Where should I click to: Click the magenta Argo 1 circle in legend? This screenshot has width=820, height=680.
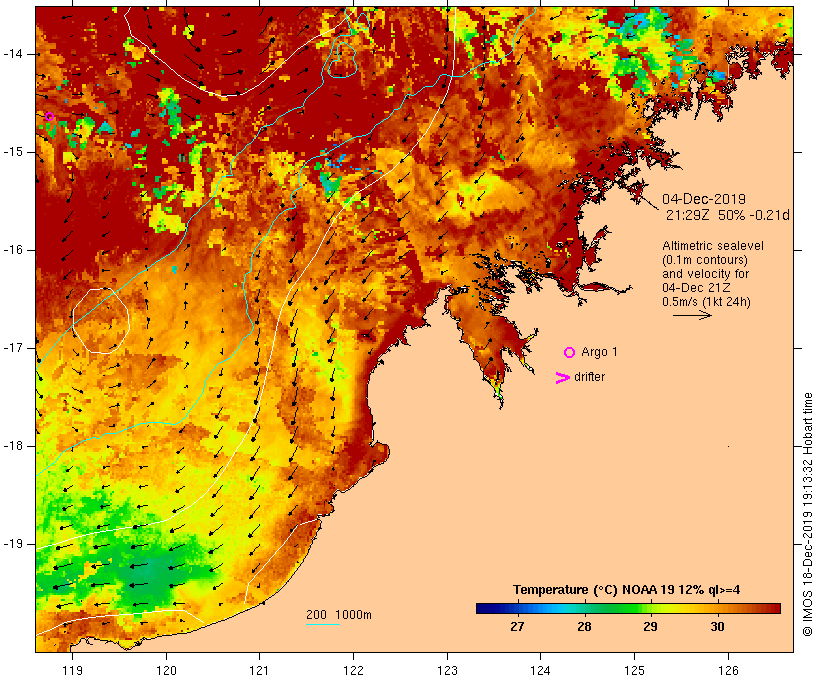tap(570, 353)
